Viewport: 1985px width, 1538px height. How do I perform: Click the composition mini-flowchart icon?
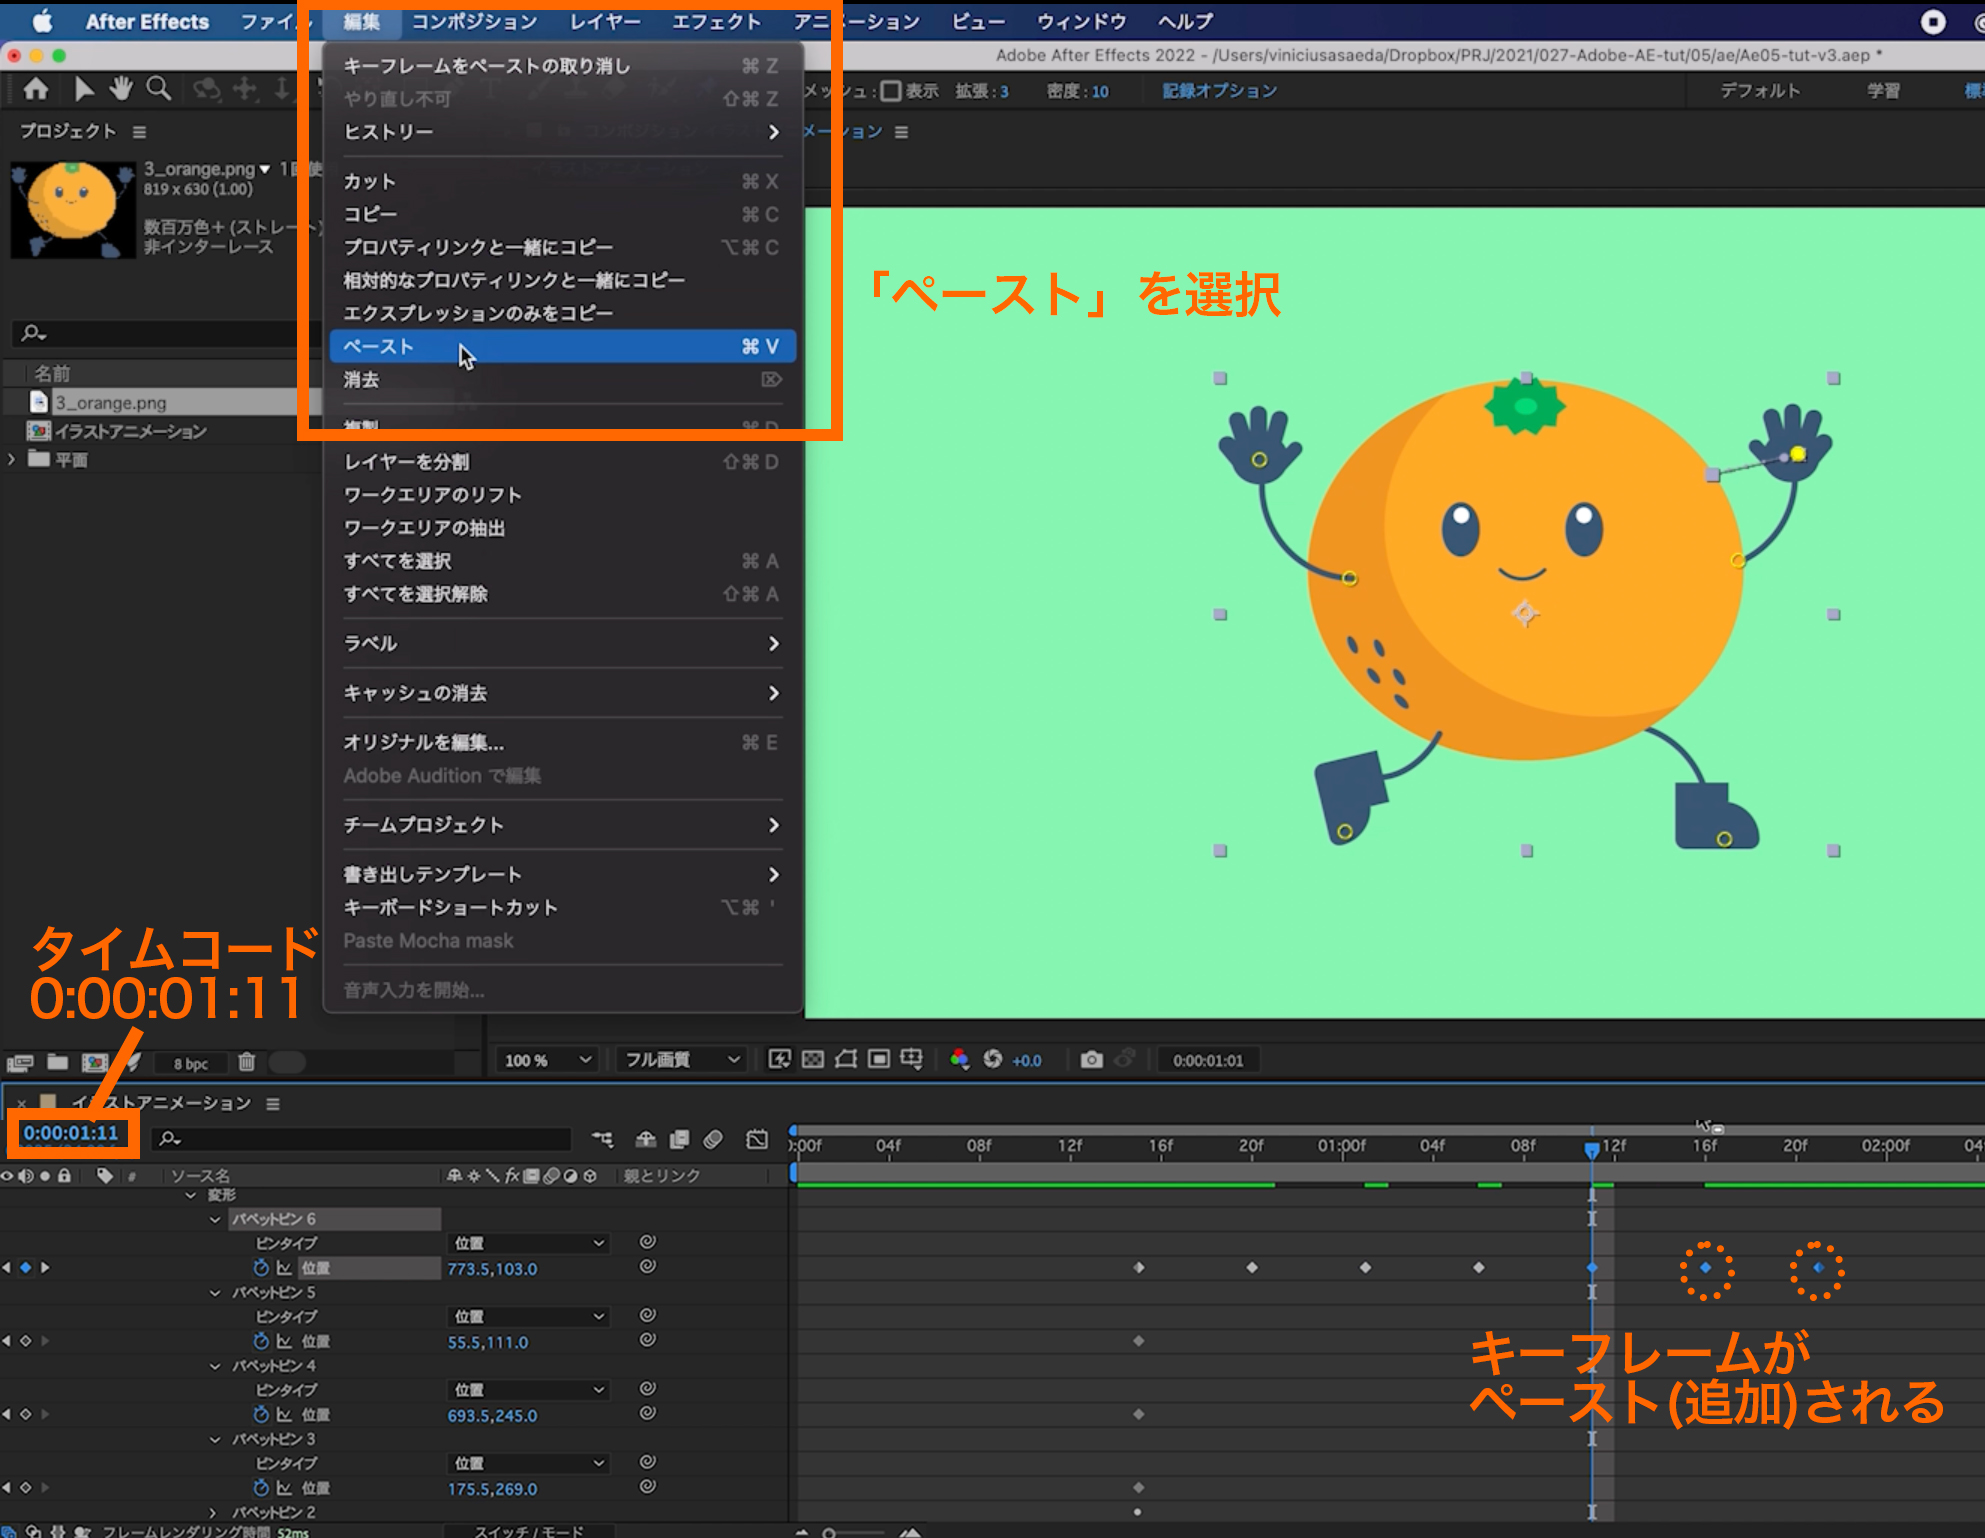(602, 1139)
